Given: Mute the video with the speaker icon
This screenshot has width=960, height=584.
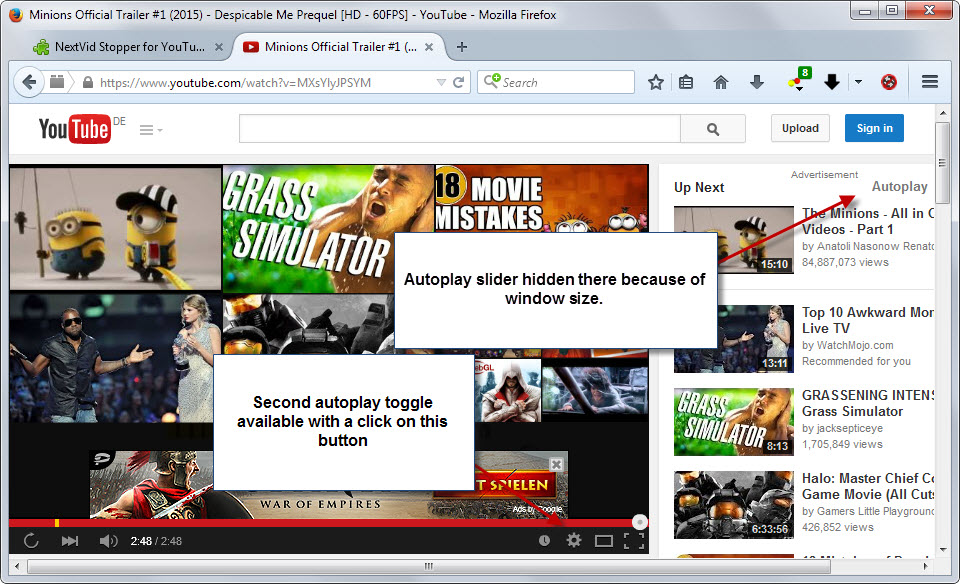Looking at the screenshot, I should (x=108, y=541).
